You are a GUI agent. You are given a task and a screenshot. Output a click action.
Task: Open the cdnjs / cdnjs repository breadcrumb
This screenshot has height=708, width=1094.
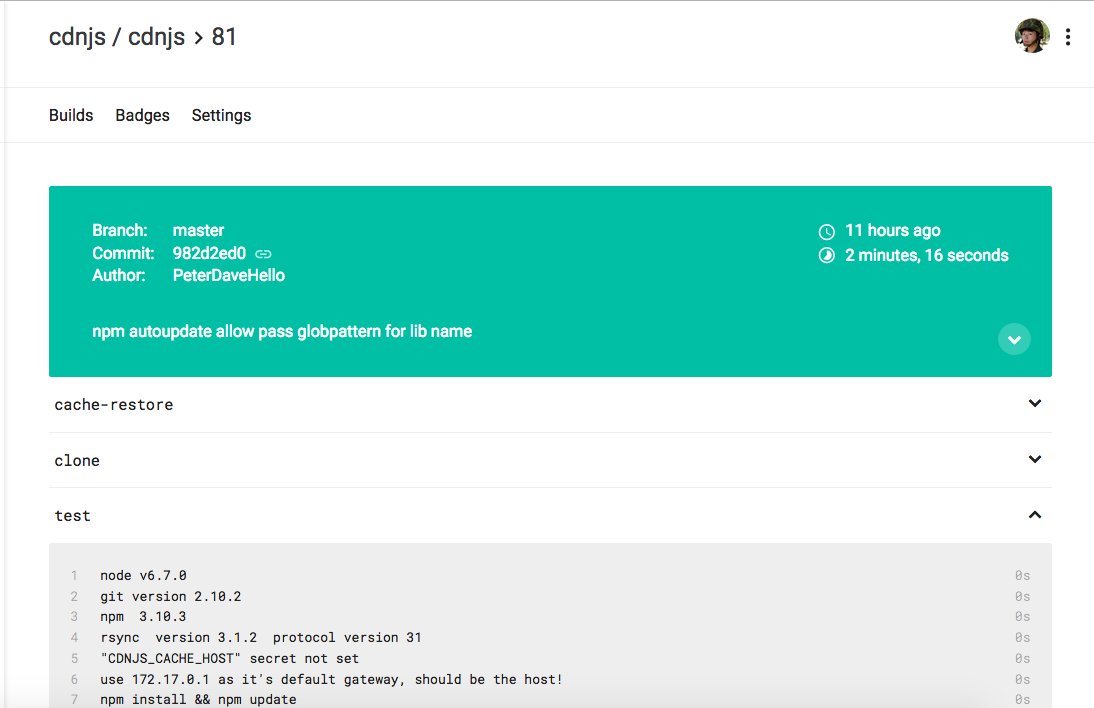[x=117, y=36]
